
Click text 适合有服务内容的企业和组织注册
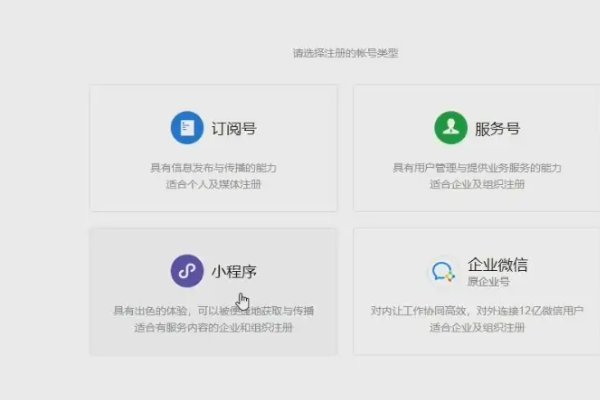point(214,328)
